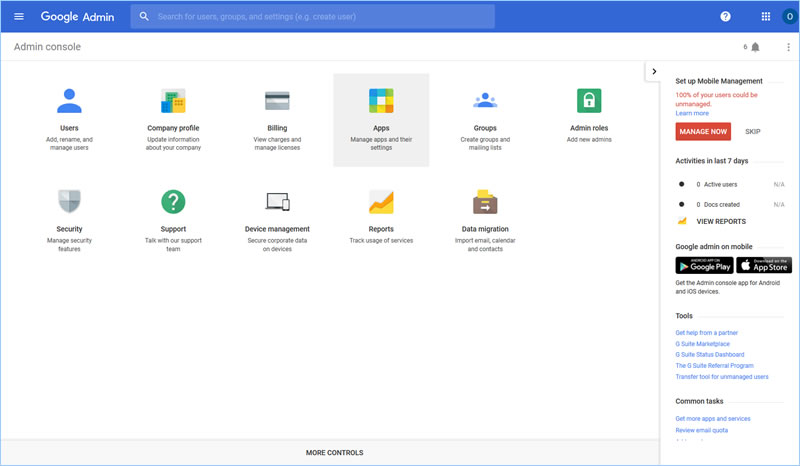Open Transfer tool for unmanaged users

coord(722,377)
